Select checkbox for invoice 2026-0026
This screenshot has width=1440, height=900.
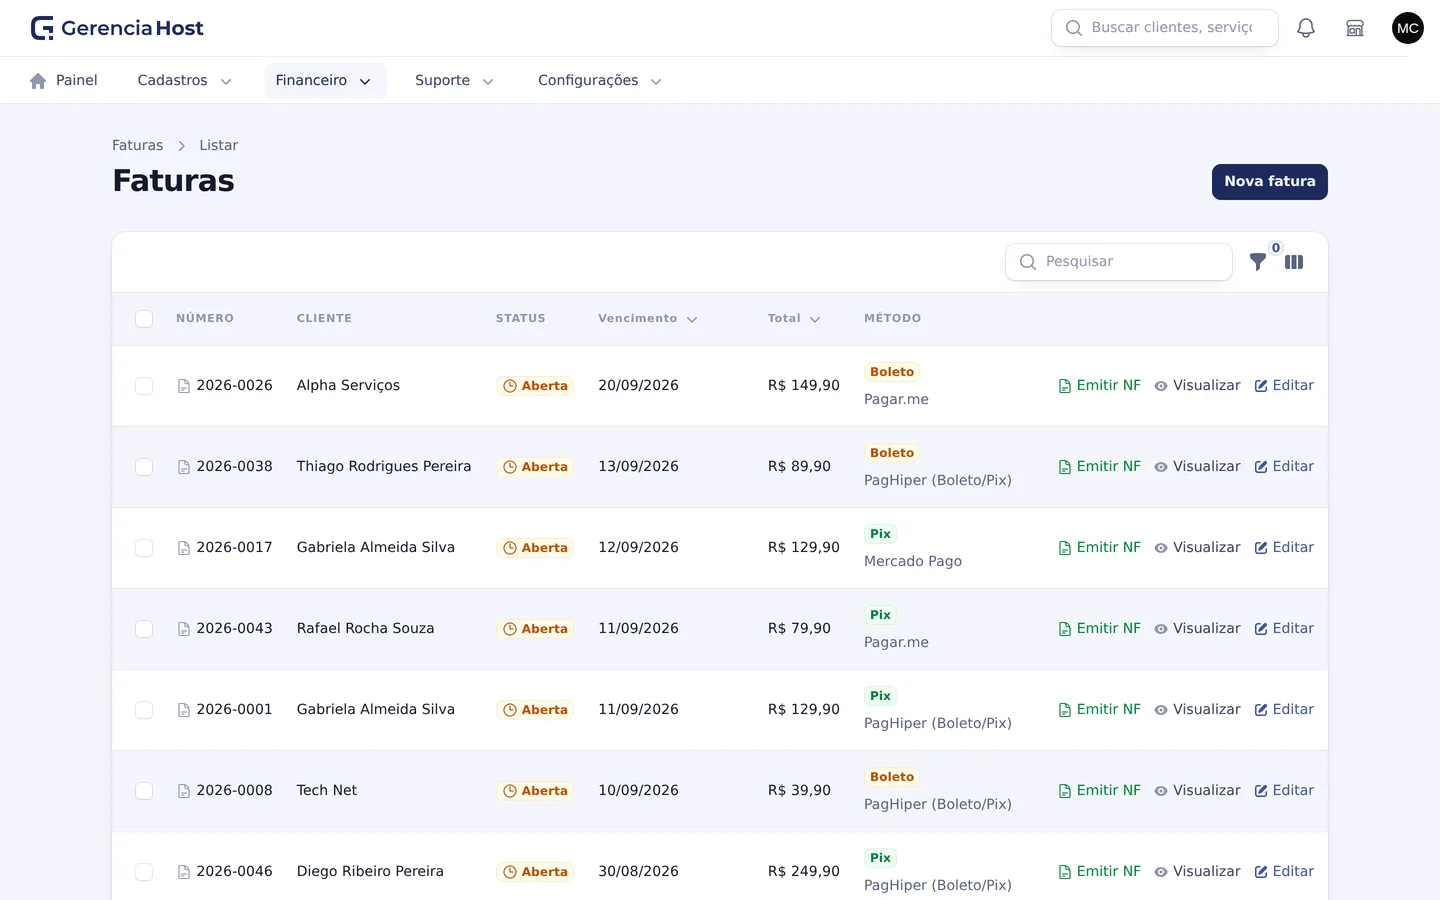click(x=144, y=386)
